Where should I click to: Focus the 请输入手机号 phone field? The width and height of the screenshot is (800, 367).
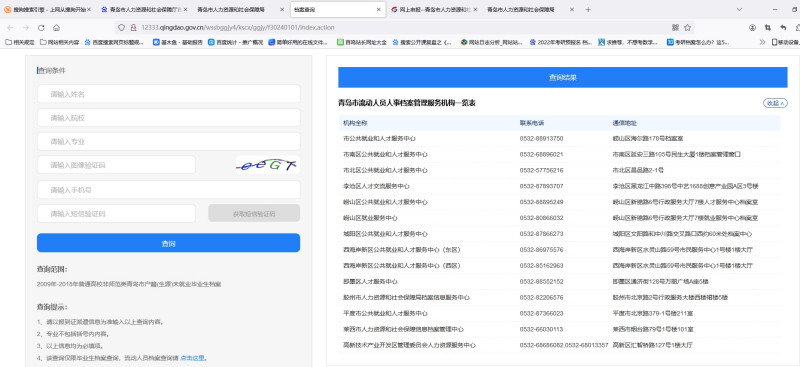168,190
